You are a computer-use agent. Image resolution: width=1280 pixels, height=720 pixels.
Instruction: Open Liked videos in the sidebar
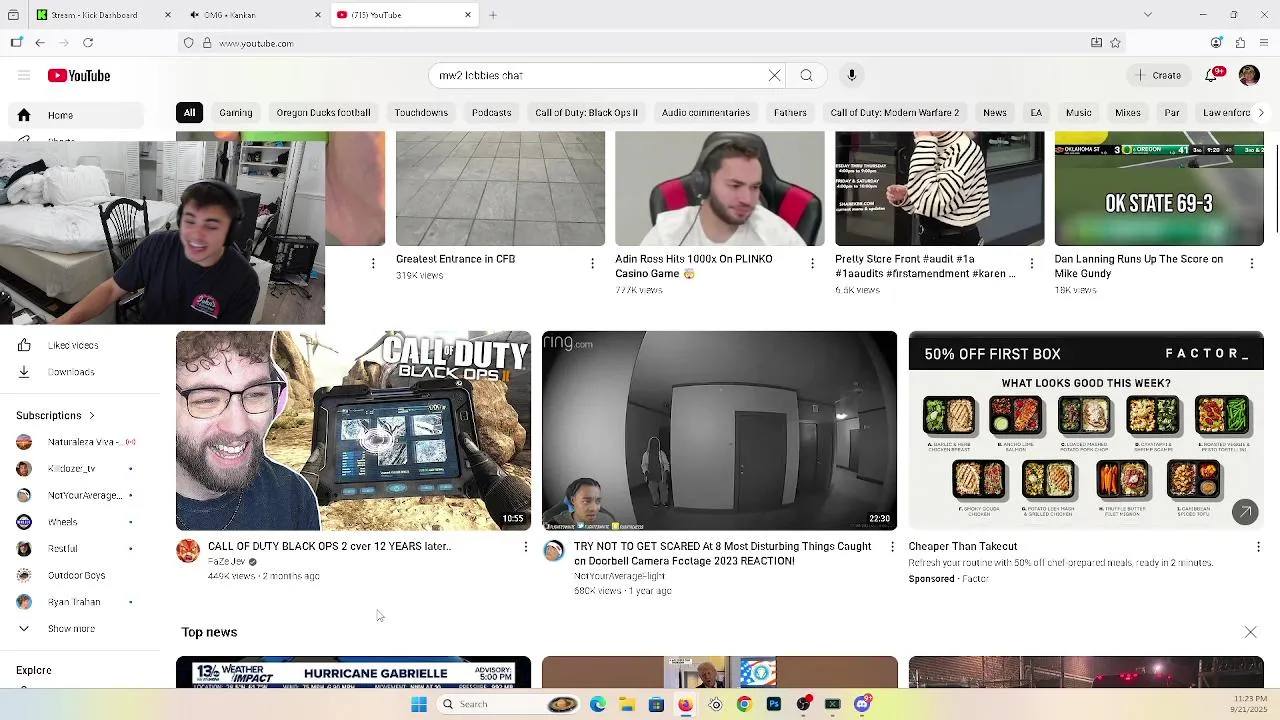pyautogui.click(x=72, y=345)
